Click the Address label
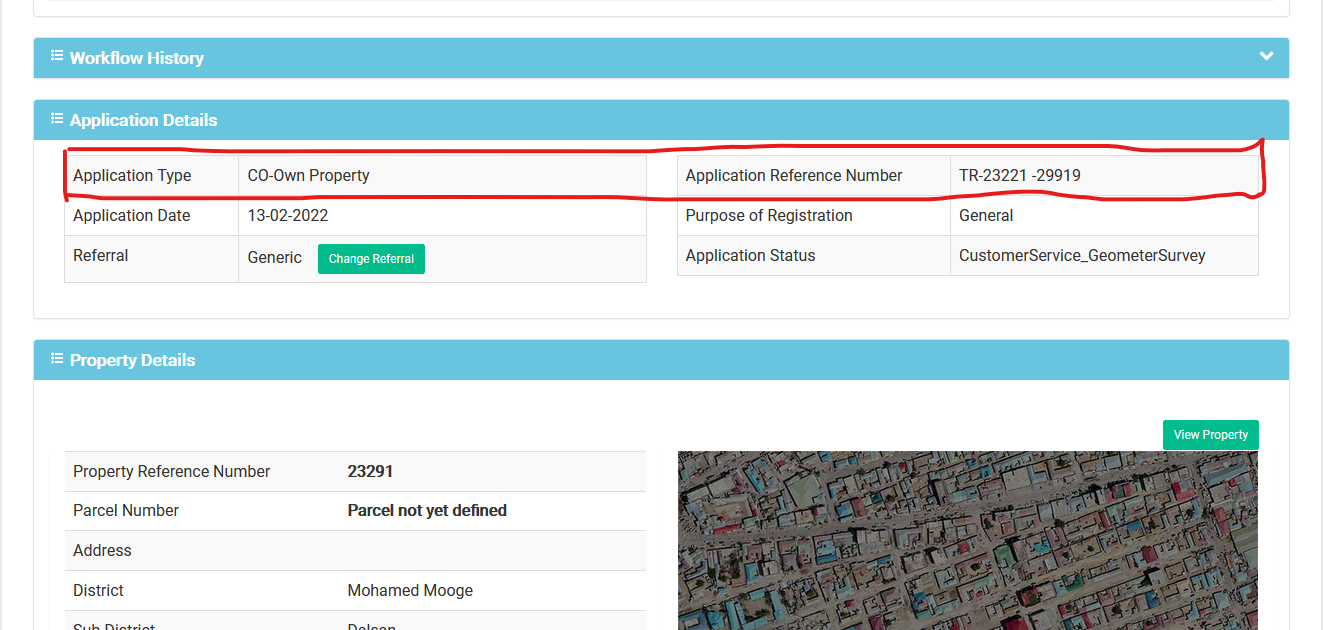1323x630 pixels. (102, 551)
